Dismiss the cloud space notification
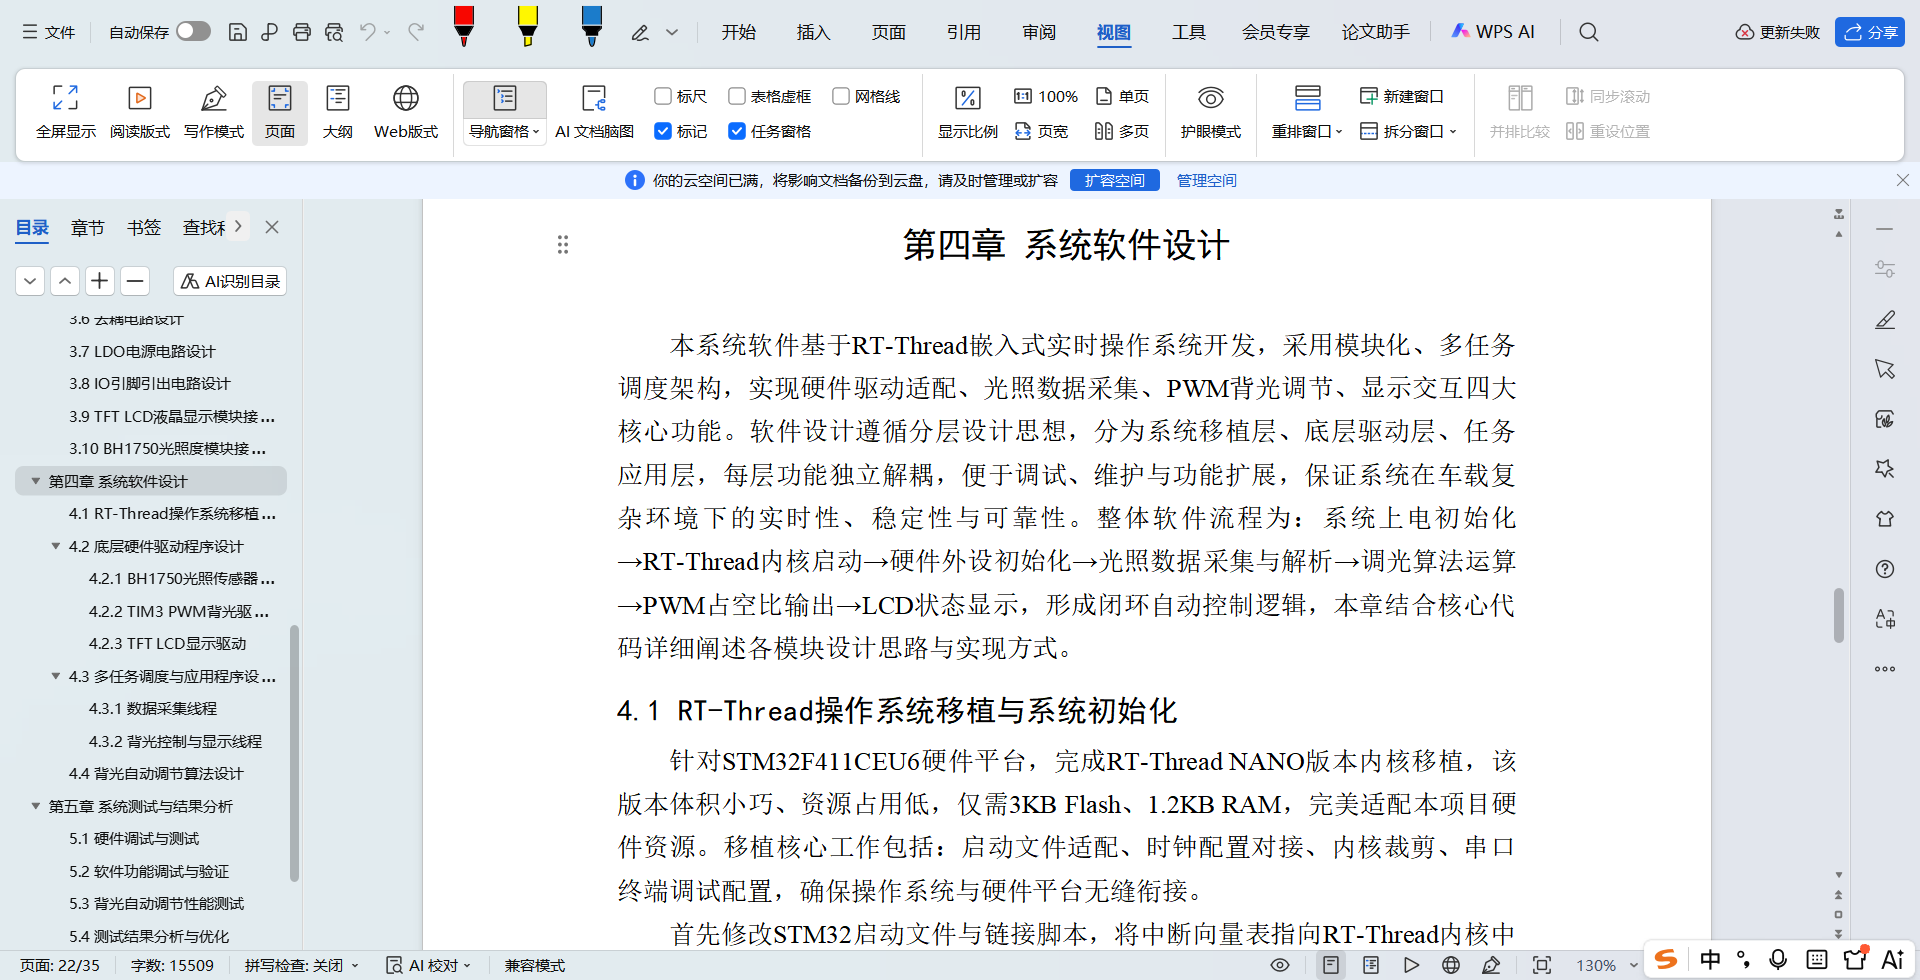This screenshot has height=980, width=1920. pyautogui.click(x=1902, y=180)
